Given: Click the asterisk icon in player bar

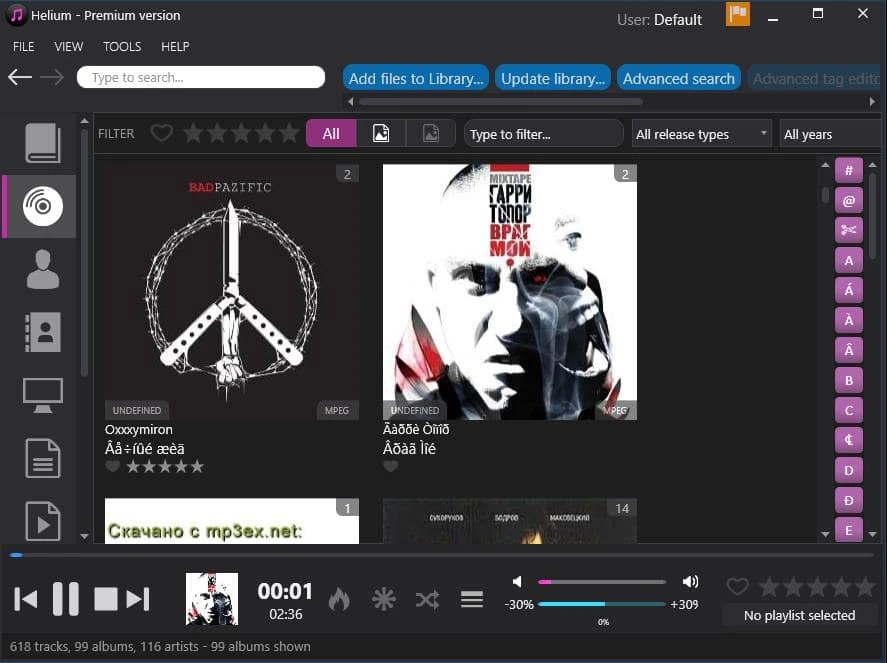Looking at the screenshot, I should tap(384, 599).
